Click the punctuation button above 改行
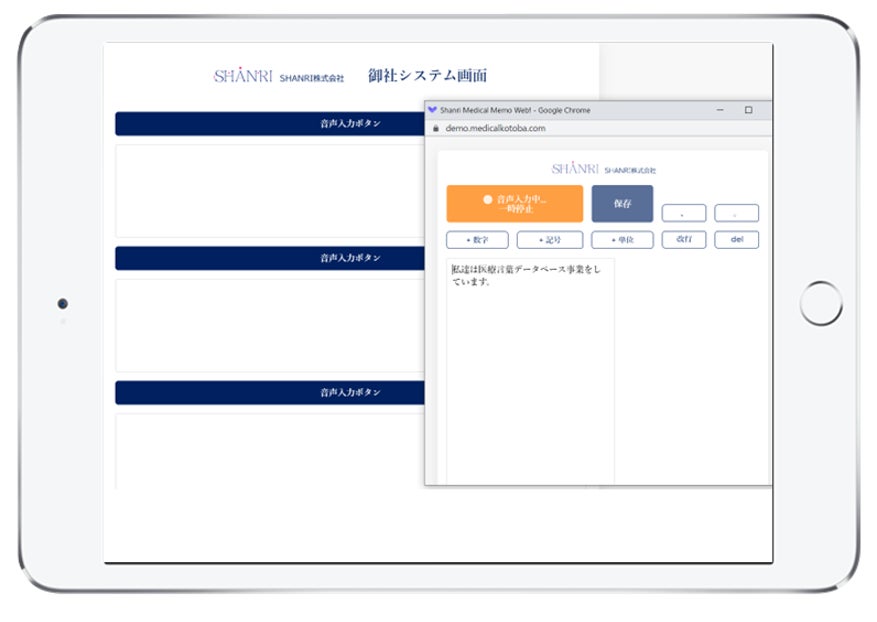The width and height of the screenshot is (877, 622). click(683, 213)
